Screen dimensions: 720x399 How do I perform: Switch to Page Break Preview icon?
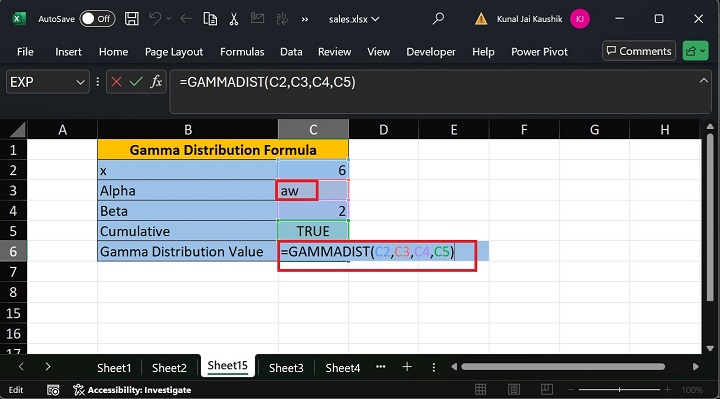click(x=546, y=390)
